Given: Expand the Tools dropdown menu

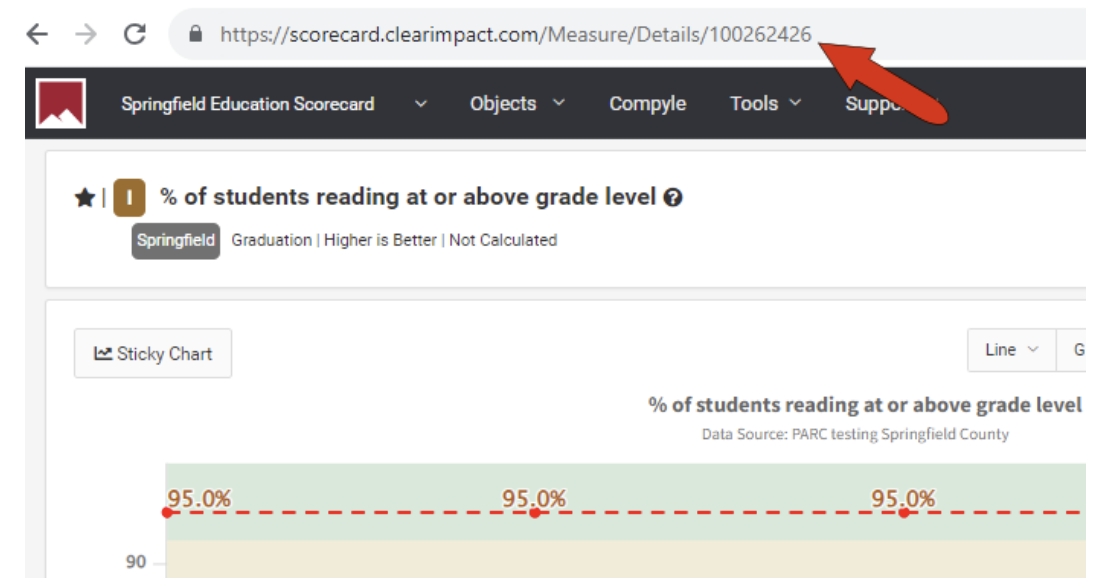Looking at the screenshot, I should coord(765,104).
